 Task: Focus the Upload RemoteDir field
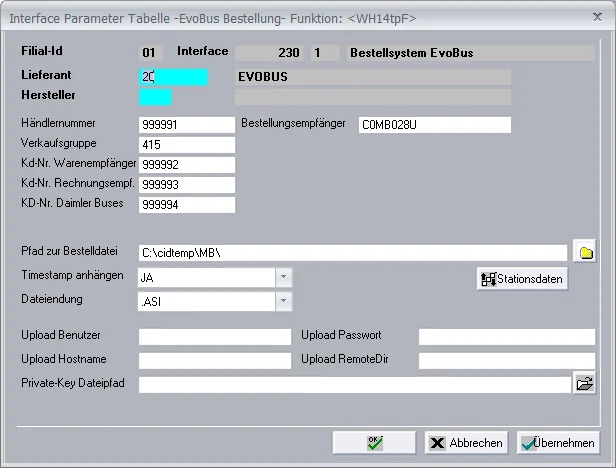507,361
